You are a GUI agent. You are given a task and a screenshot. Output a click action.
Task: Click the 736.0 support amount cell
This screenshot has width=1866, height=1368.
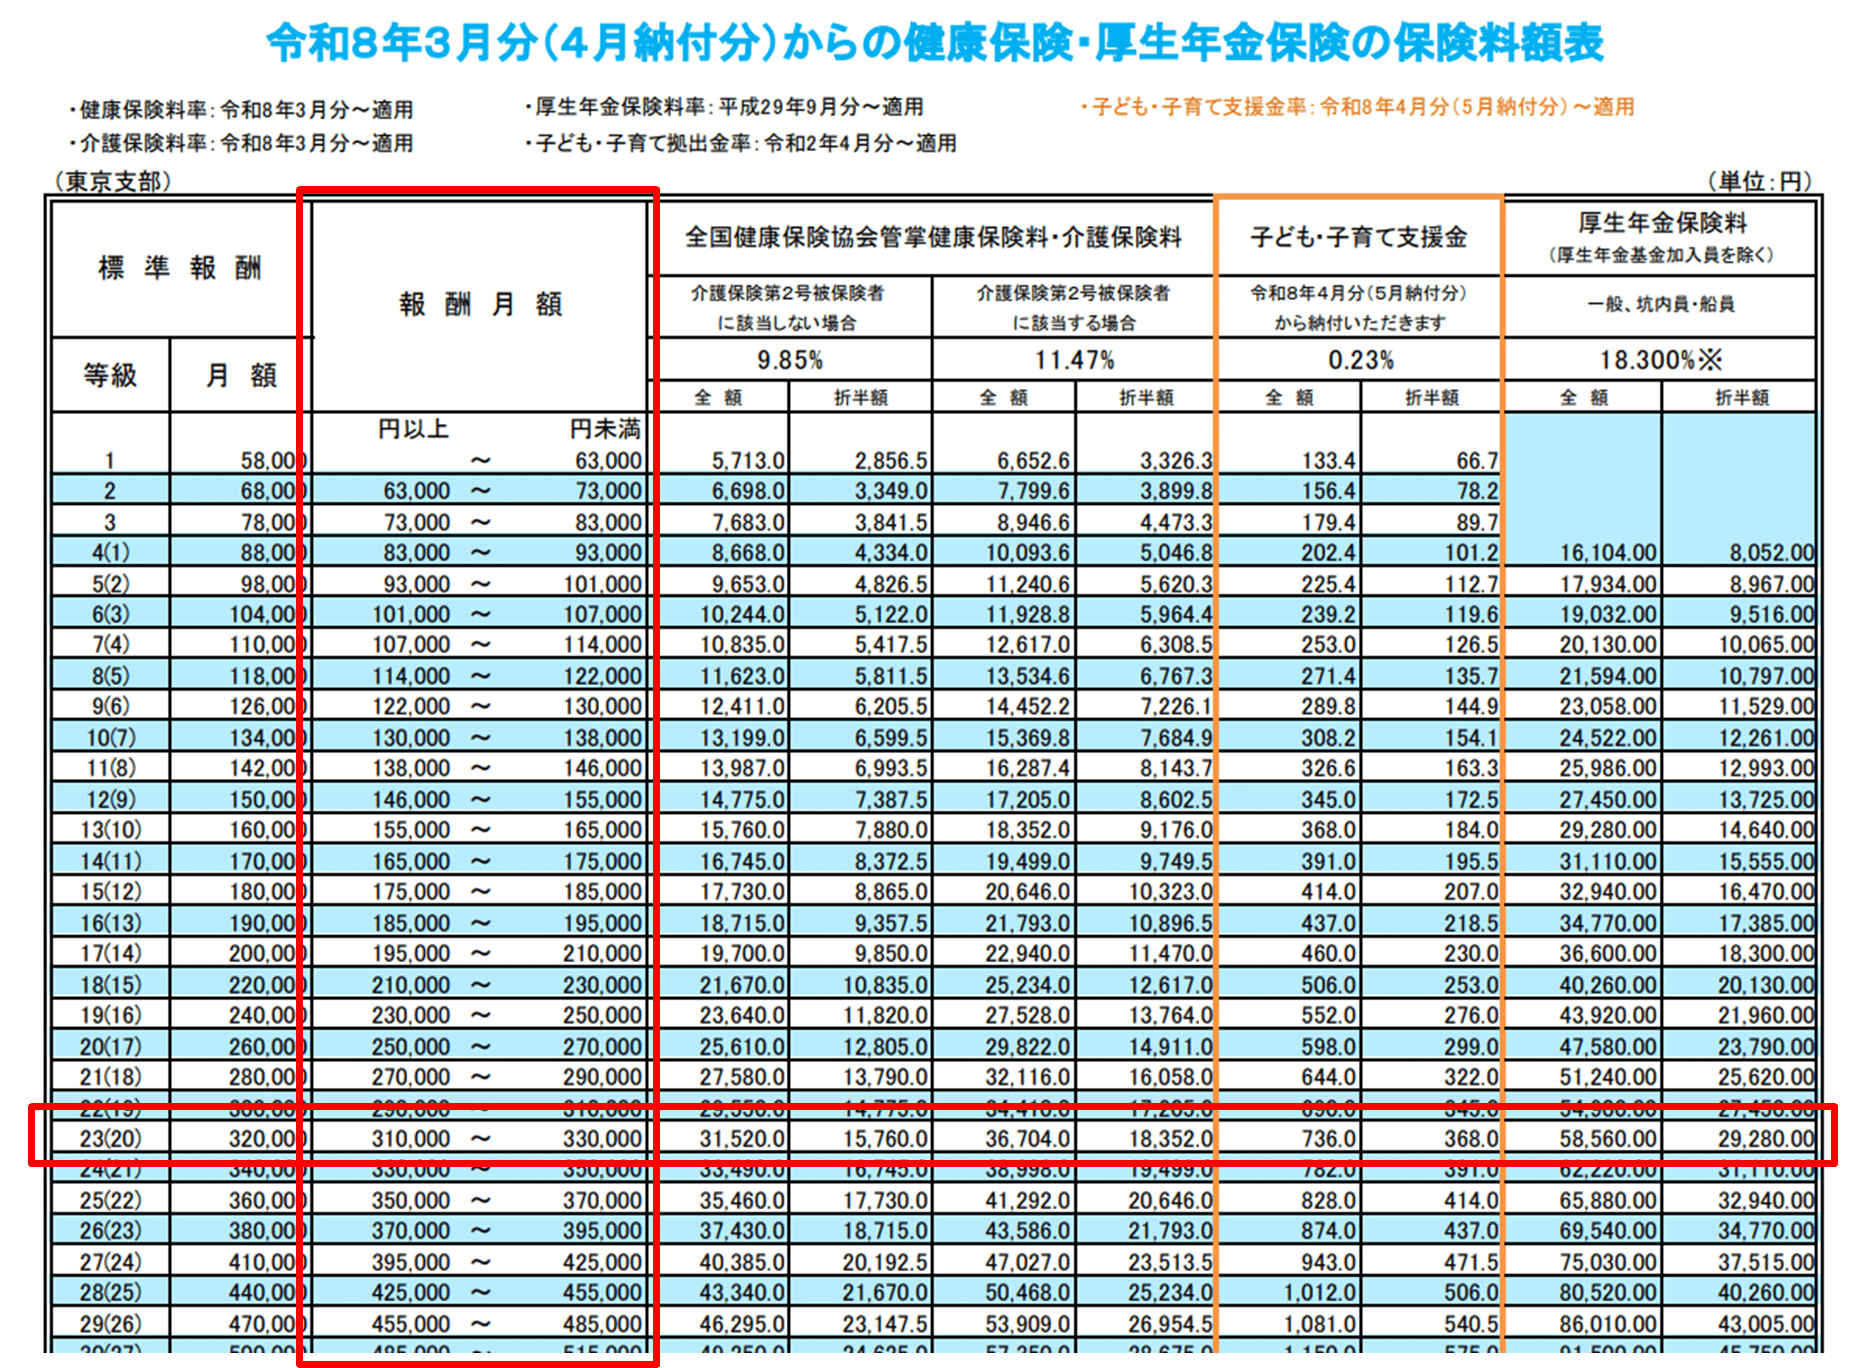click(1328, 1138)
